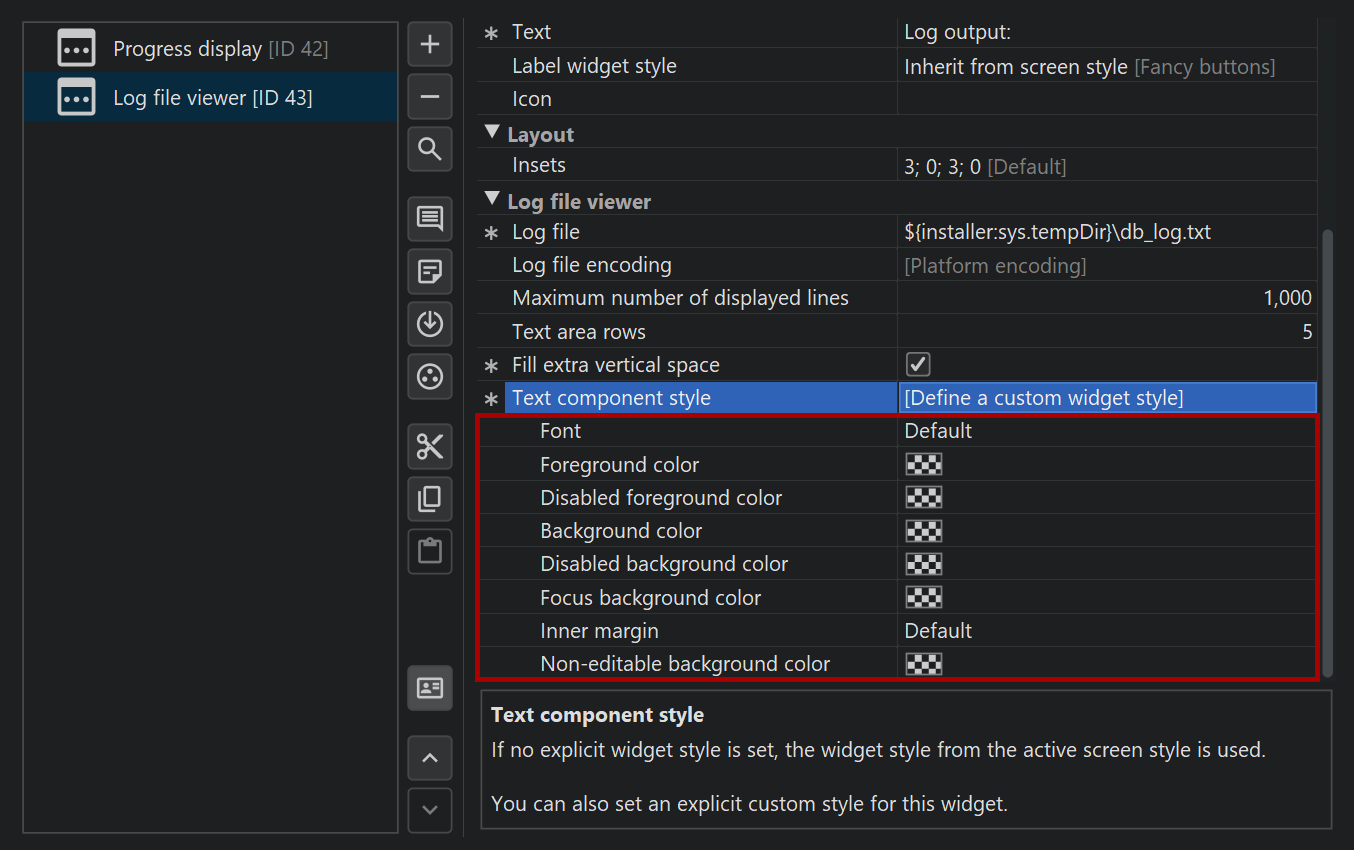This screenshot has height=850, width=1354.
Task: Click the remove (minus) button
Action: (430, 97)
